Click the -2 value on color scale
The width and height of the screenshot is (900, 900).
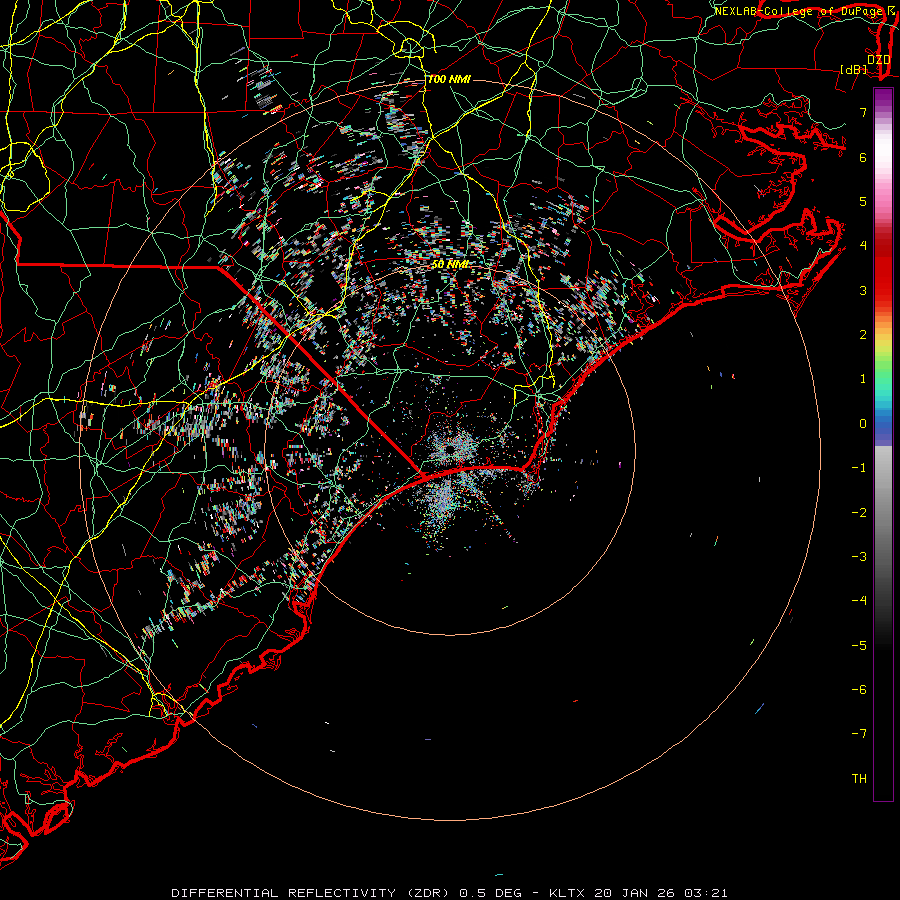[x=859, y=513]
